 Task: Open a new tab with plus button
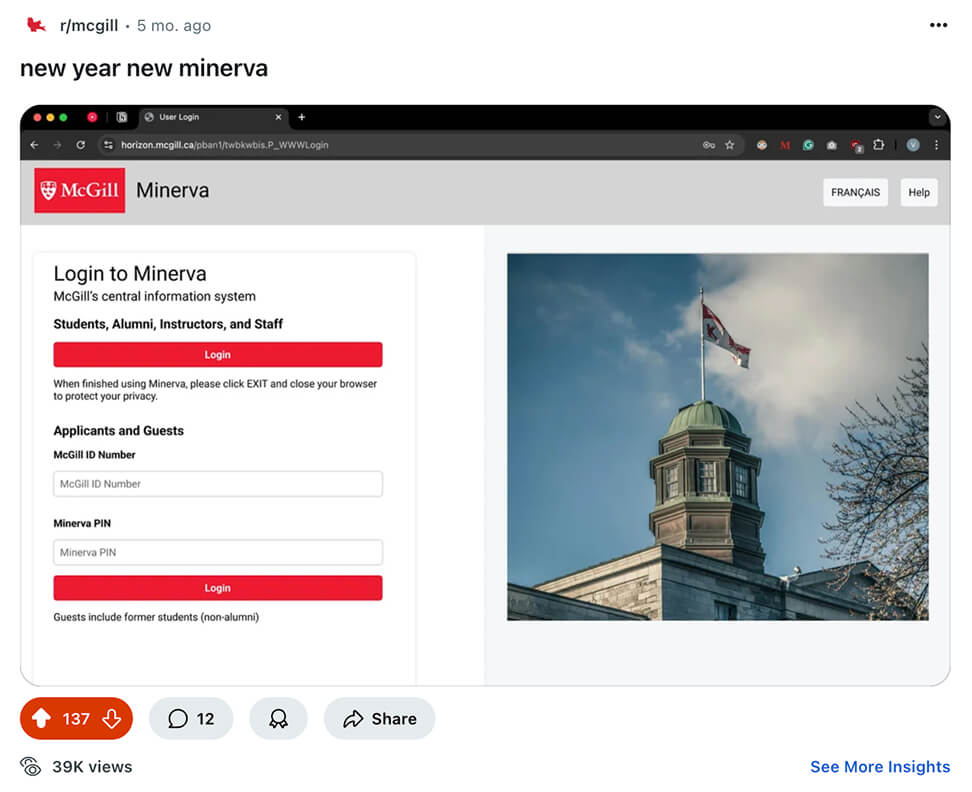point(301,117)
